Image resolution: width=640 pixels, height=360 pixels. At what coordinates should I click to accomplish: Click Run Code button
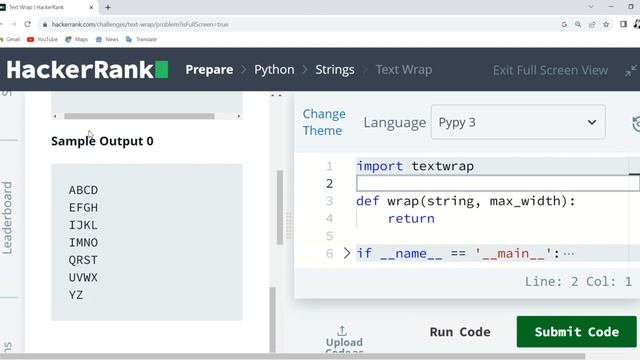pos(460,332)
